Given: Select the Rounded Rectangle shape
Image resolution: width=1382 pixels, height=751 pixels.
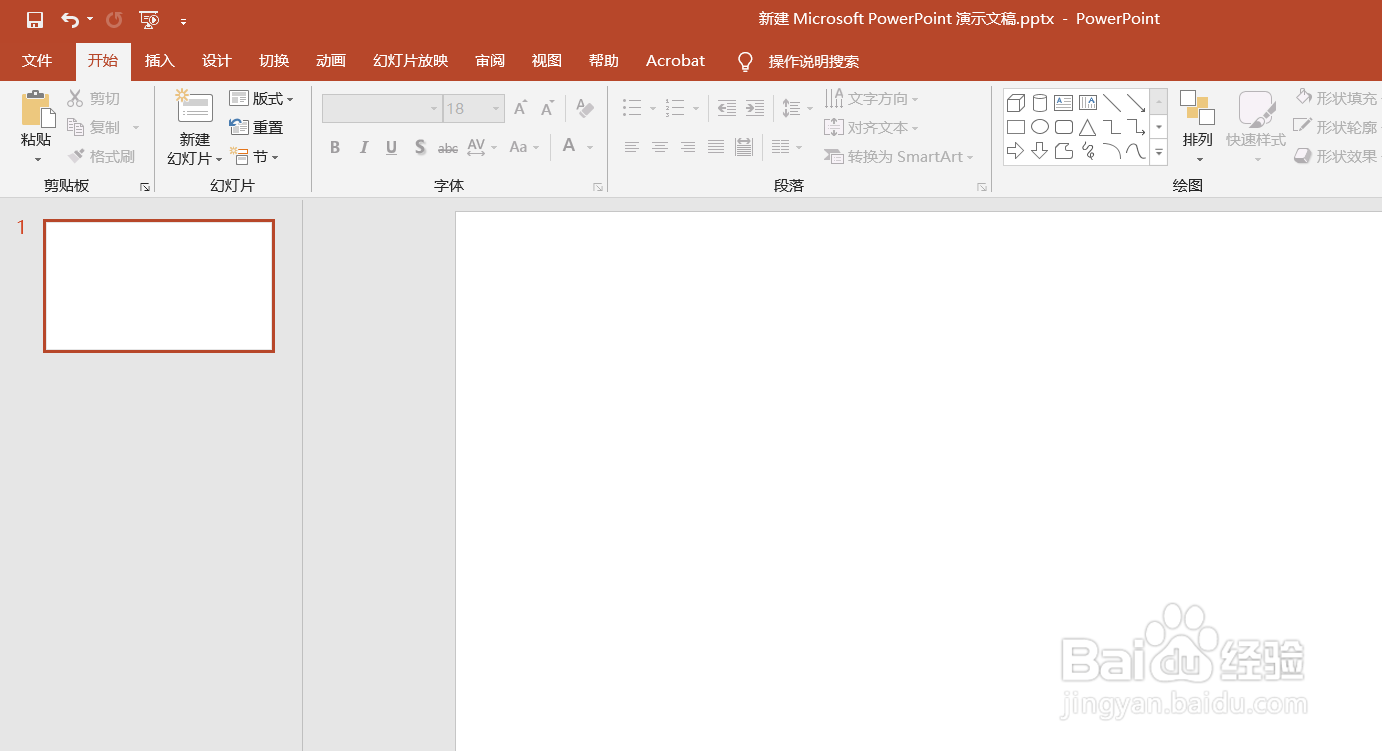Looking at the screenshot, I should tap(1064, 127).
